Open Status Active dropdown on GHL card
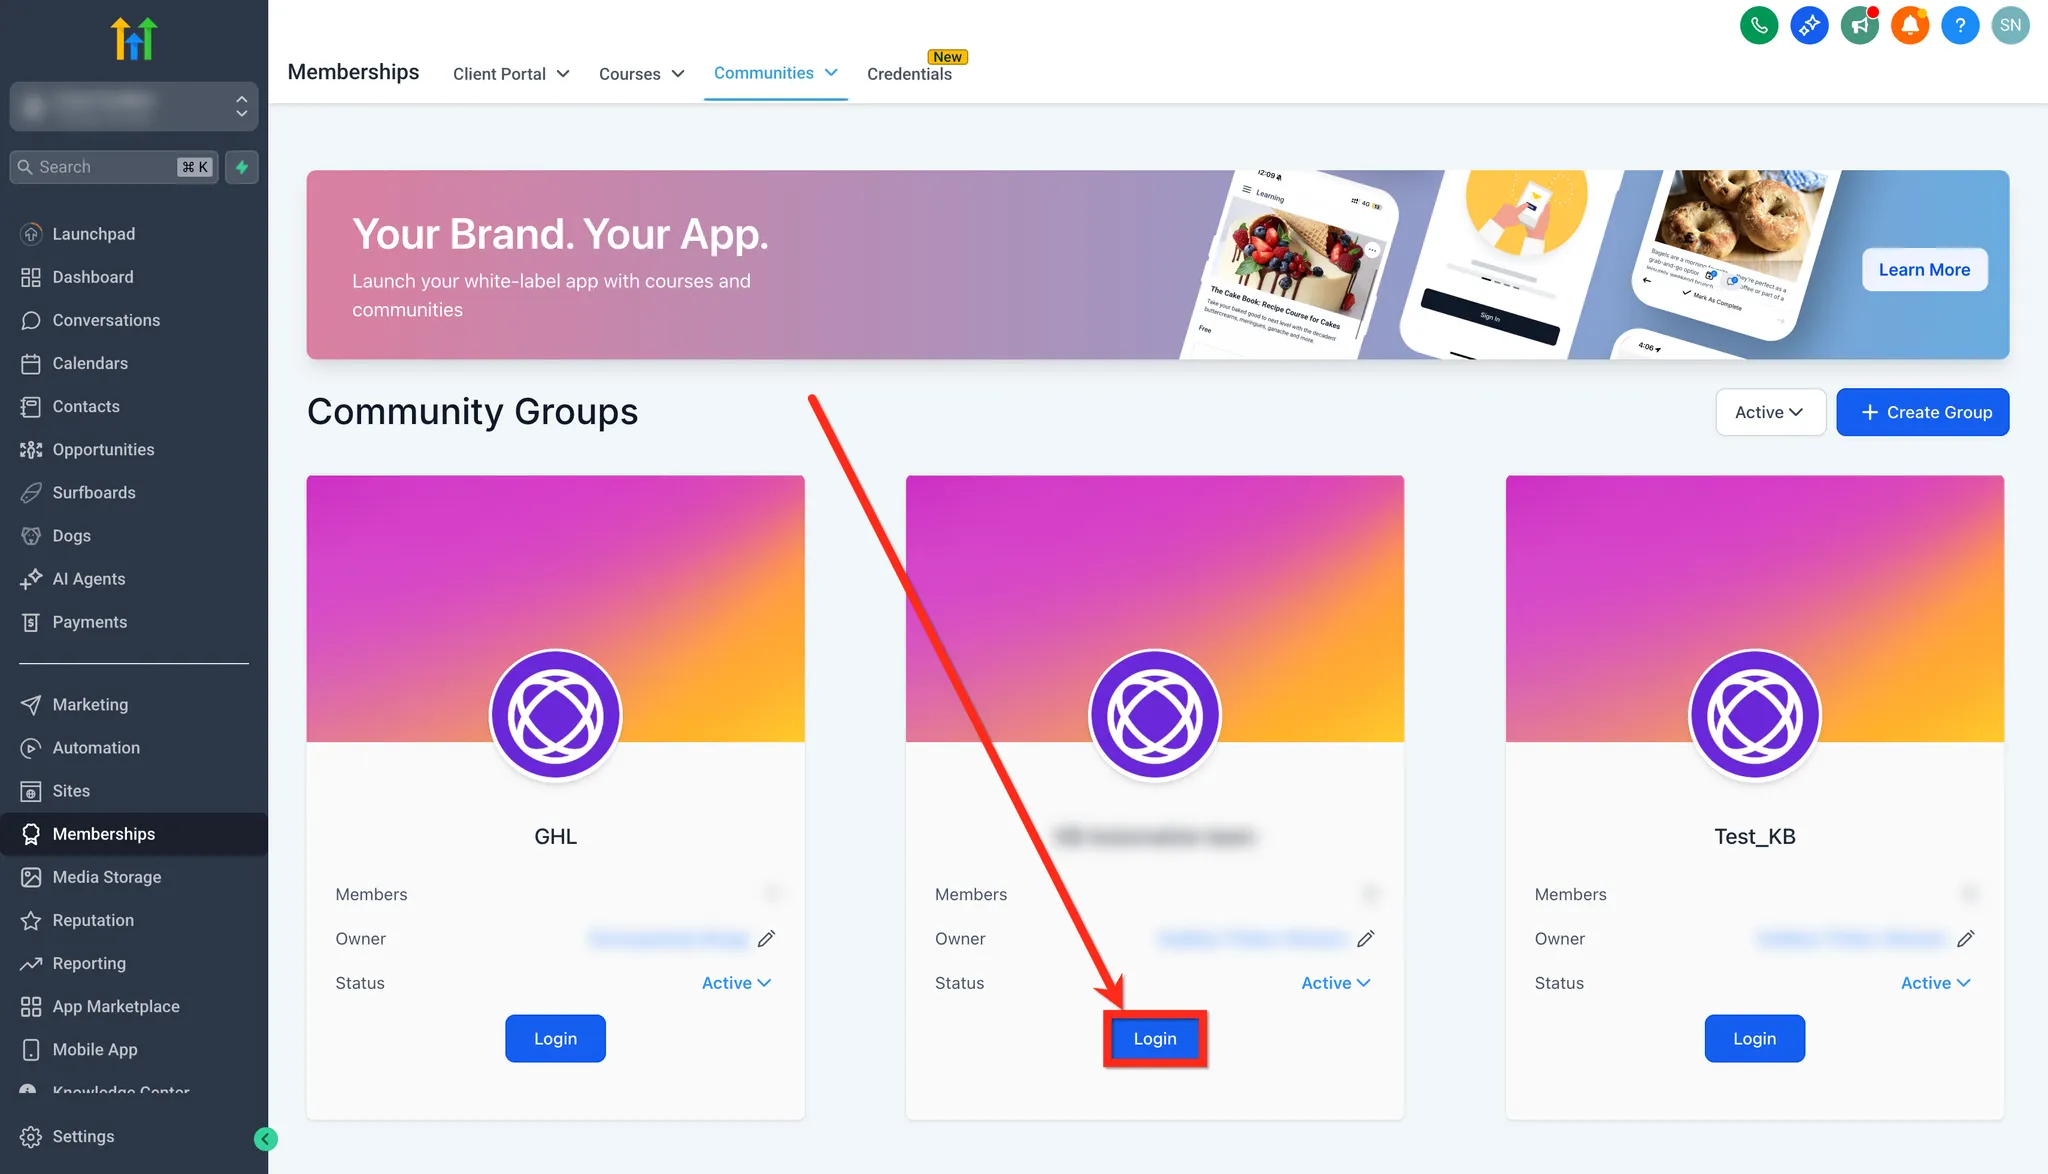The height and width of the screenshot is (1174, 2048). (736, 983)
